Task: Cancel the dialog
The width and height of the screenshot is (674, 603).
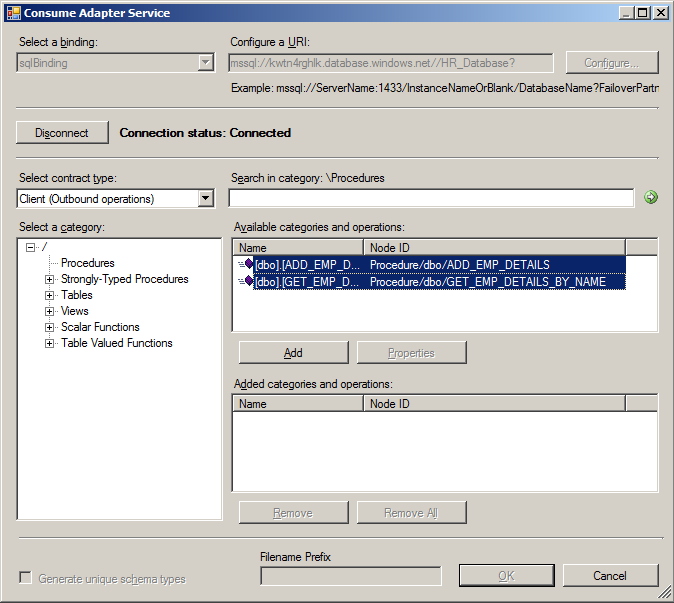Action: pos(610,575)
